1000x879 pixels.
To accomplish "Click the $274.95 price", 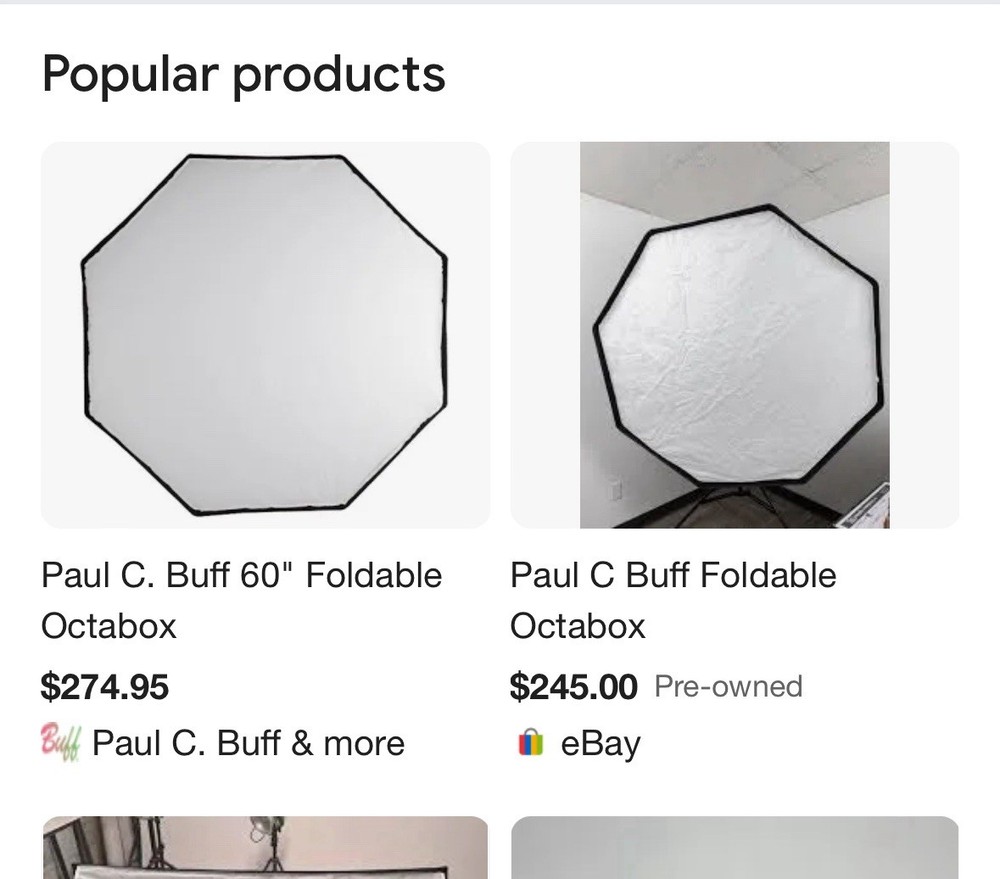I will pos(104,687).
